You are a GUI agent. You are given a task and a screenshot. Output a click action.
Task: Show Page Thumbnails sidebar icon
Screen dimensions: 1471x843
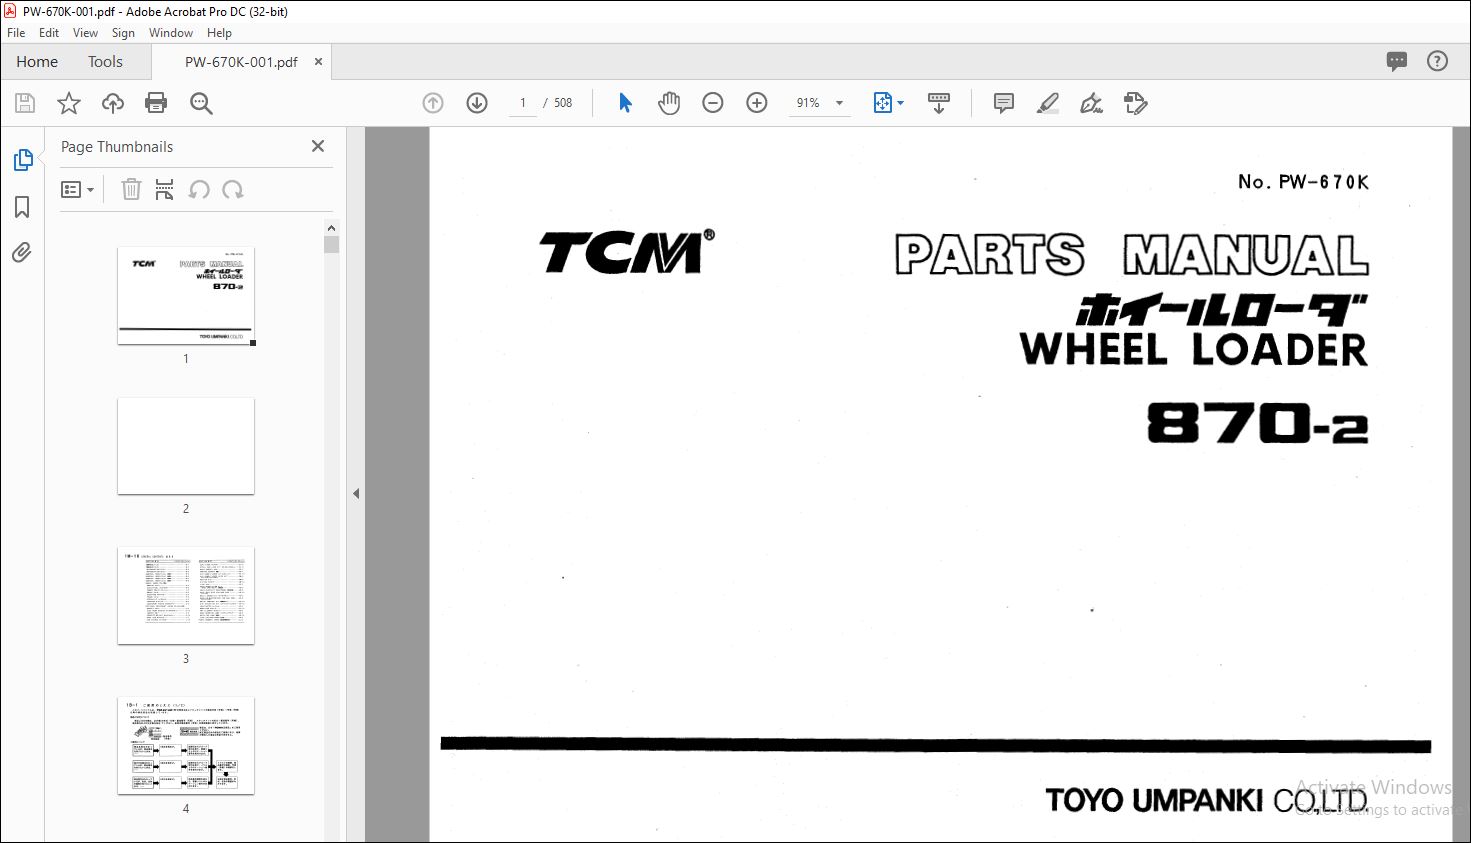pos(22,160)
